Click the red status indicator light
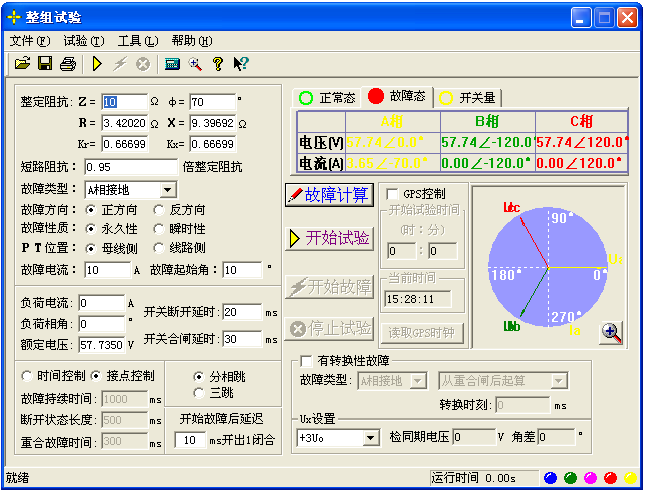The height and width of the screenshot is (492, 647). pos(610,478)
